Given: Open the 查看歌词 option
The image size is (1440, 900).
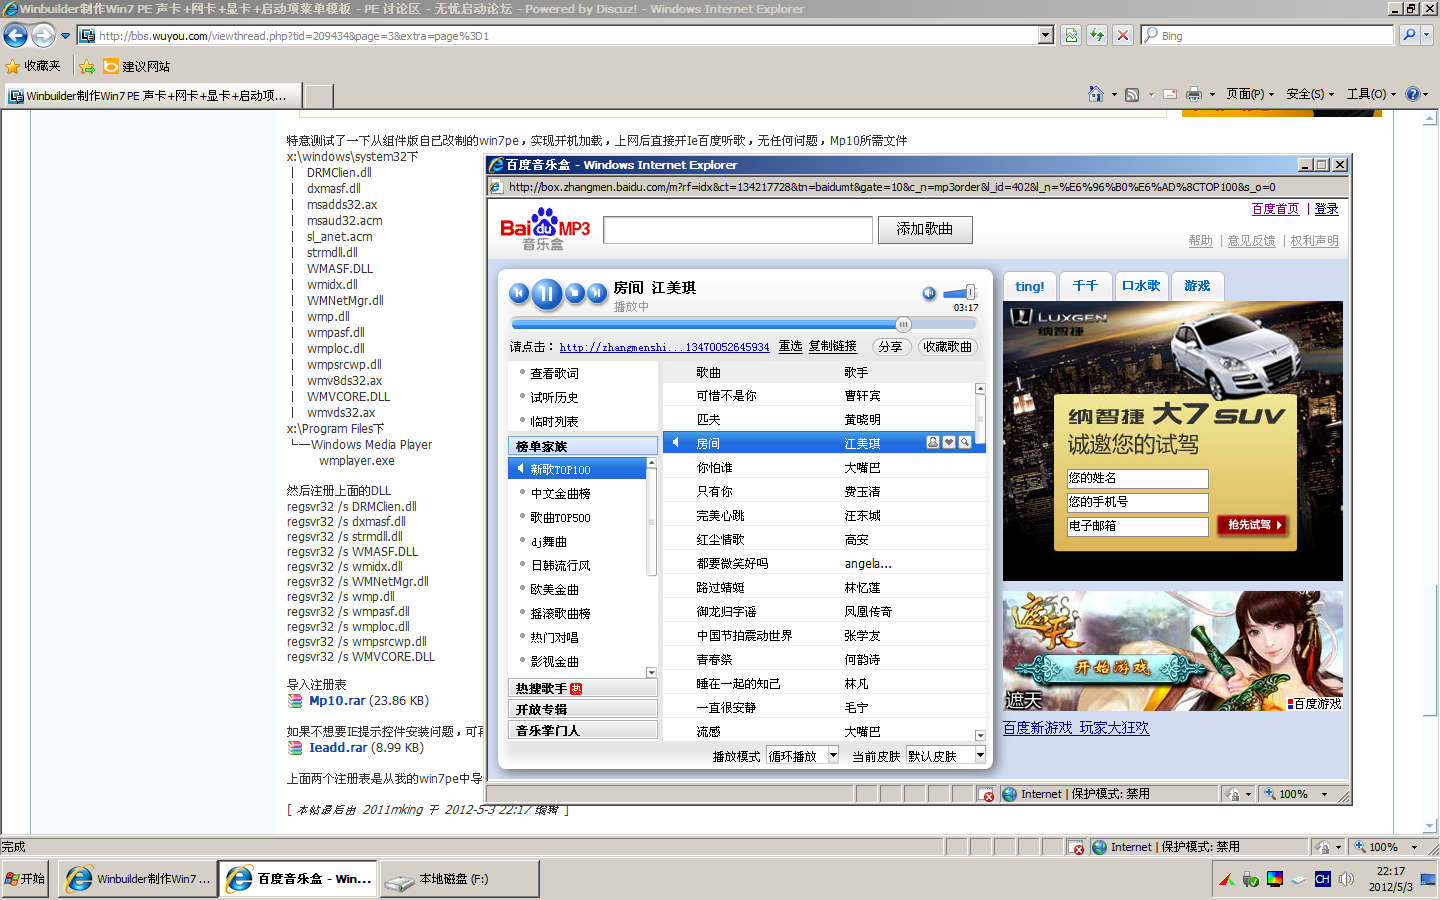Looking at the screenshot, I should tap(554, 373).
